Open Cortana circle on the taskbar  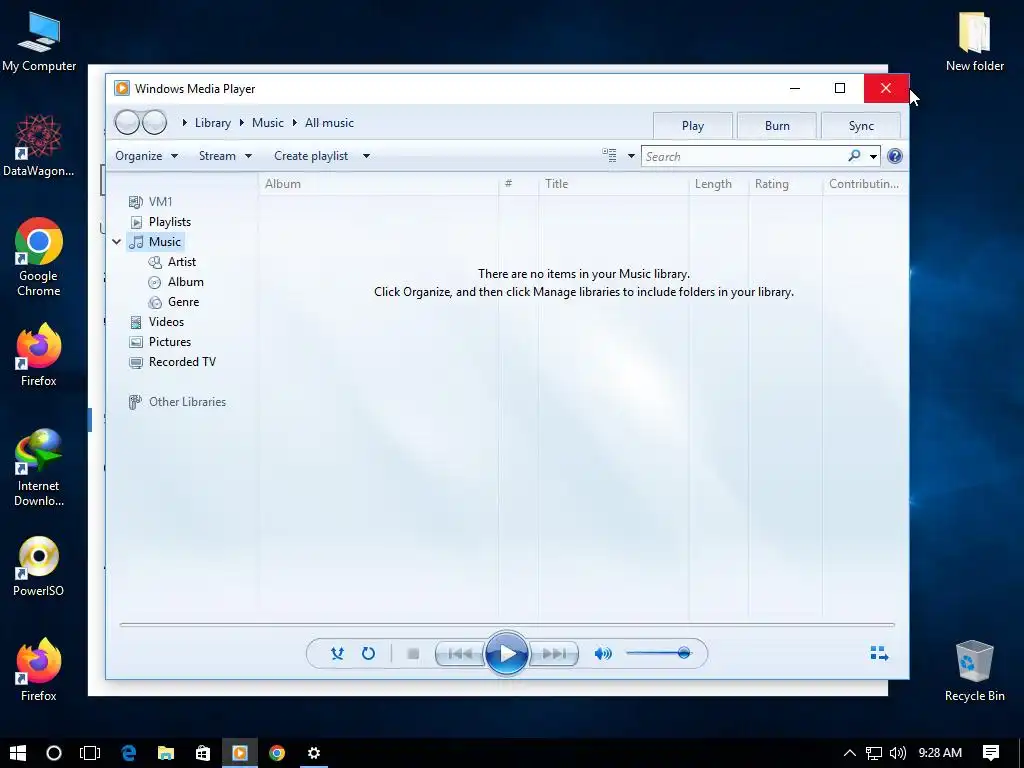(54, 753)
